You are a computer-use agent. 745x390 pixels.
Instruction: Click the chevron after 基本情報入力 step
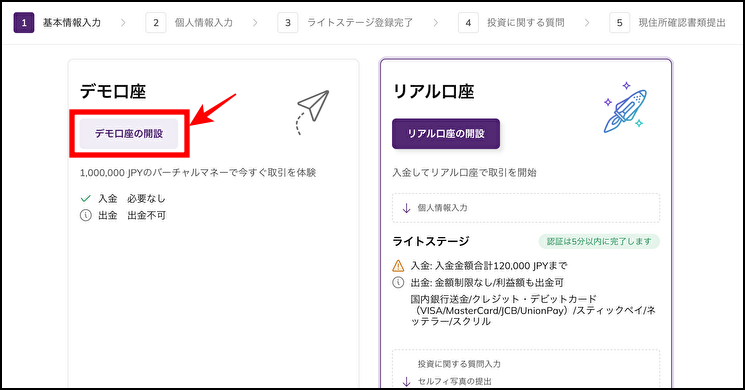click(x=123, y=22)
